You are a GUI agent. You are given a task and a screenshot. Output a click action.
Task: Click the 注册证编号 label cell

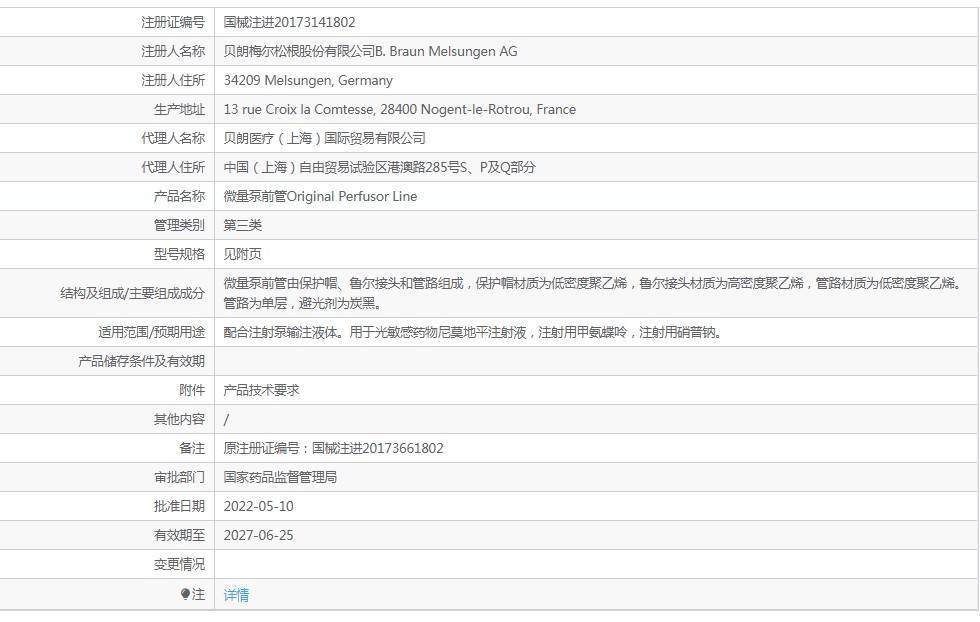[x=173, y=23]
